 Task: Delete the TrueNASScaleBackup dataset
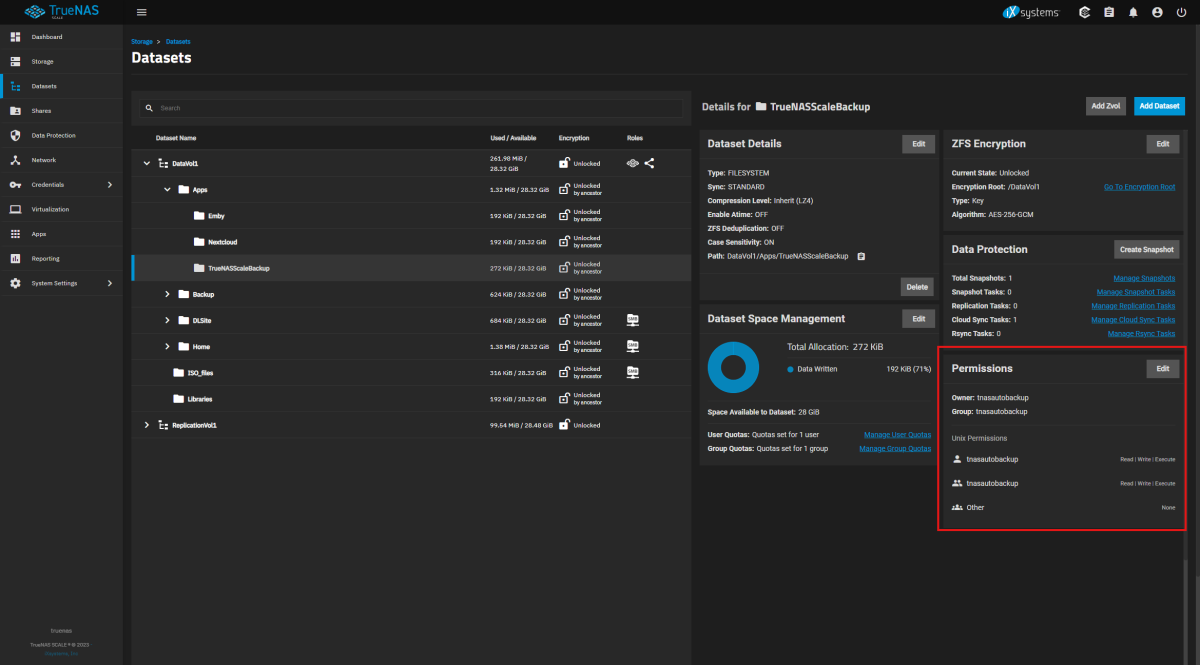point(917,286)
